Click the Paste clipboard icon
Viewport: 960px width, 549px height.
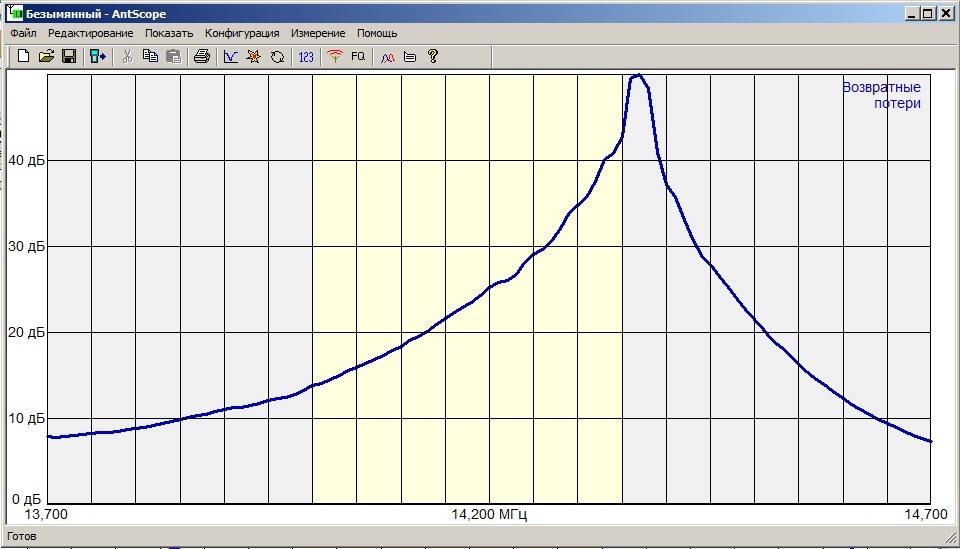click(174, 56)
